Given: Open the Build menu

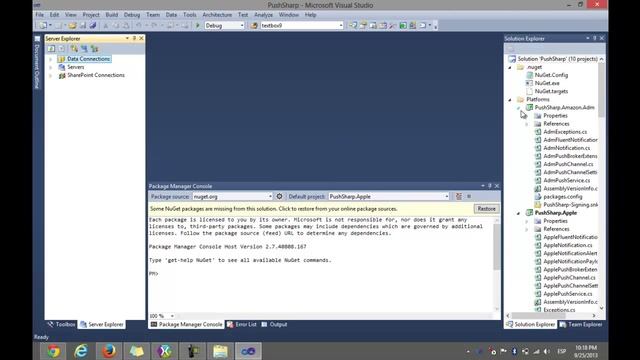Looking at the screenshot, I should (111, 15).
